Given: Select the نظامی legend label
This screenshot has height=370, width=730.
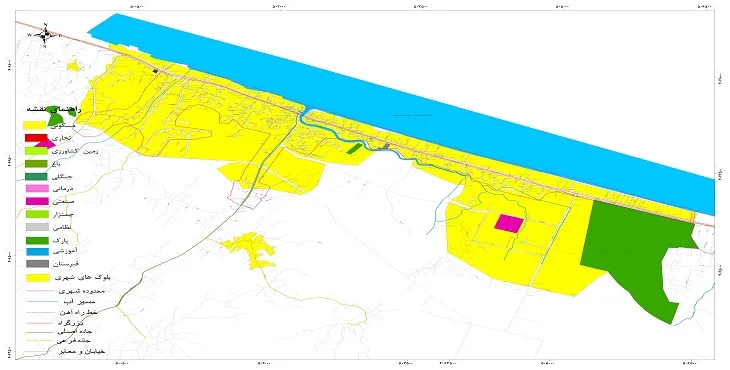Looking at the screenshot, I should 61,228.
